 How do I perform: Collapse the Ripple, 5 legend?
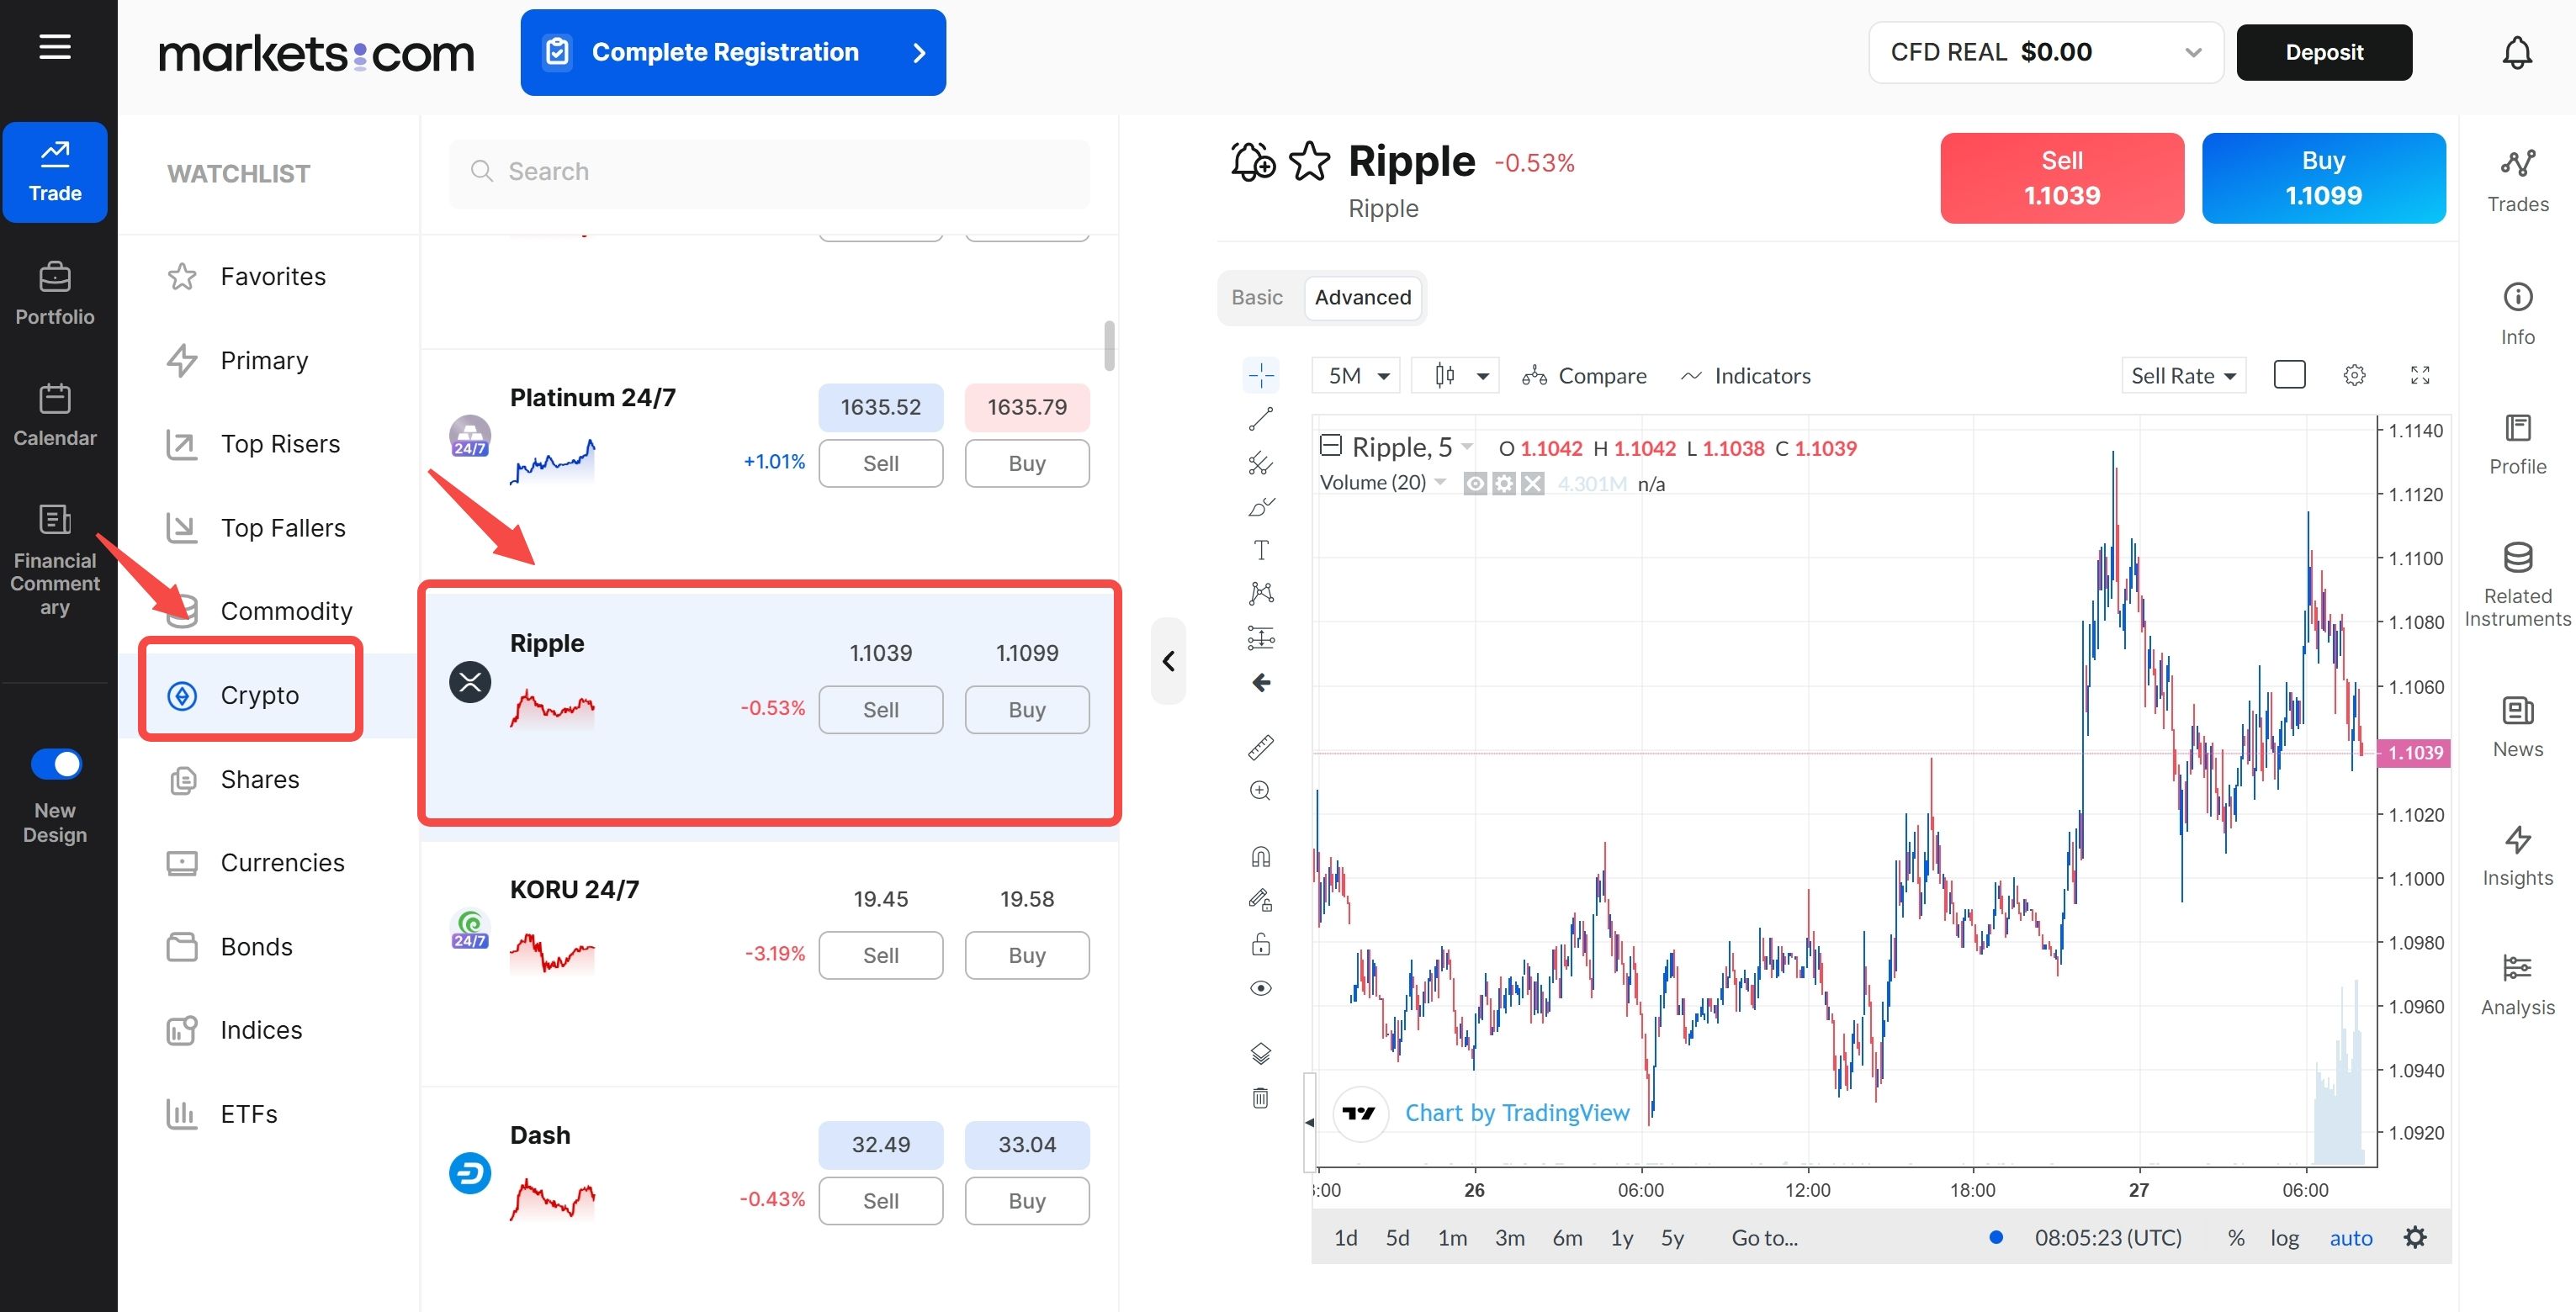tap(1330, 445)
